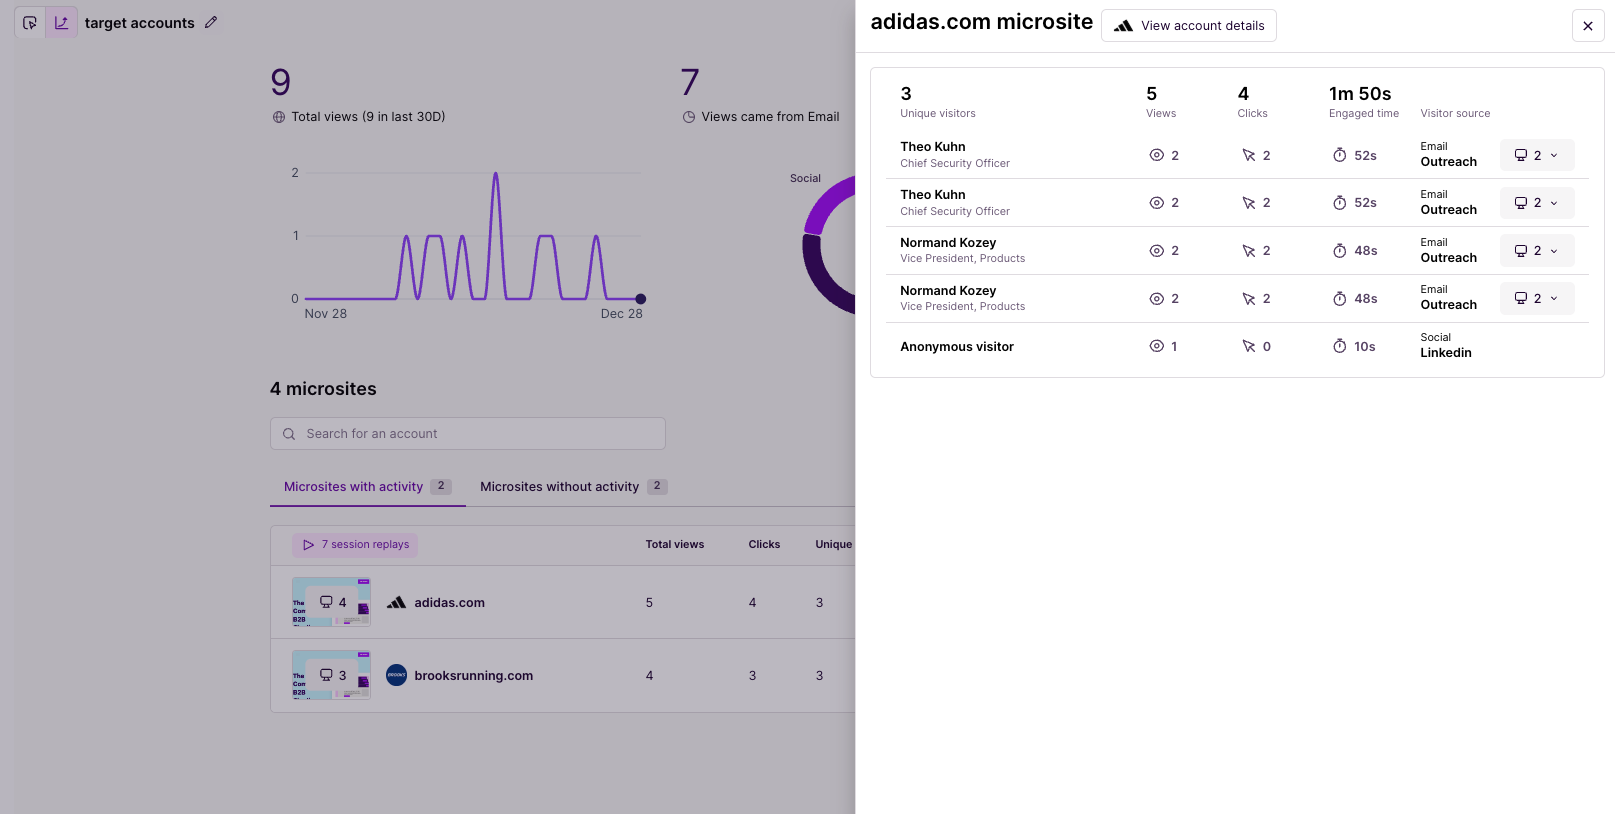Click the Search for an account field
Image resolution: width=1615 pixels, height=814 pixels.
(467, 434)
